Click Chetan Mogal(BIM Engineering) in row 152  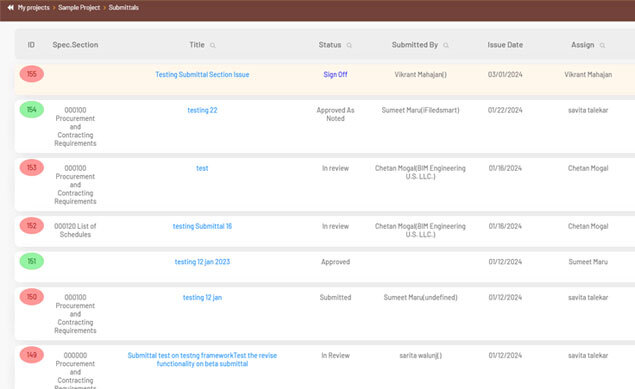[420, 230]
